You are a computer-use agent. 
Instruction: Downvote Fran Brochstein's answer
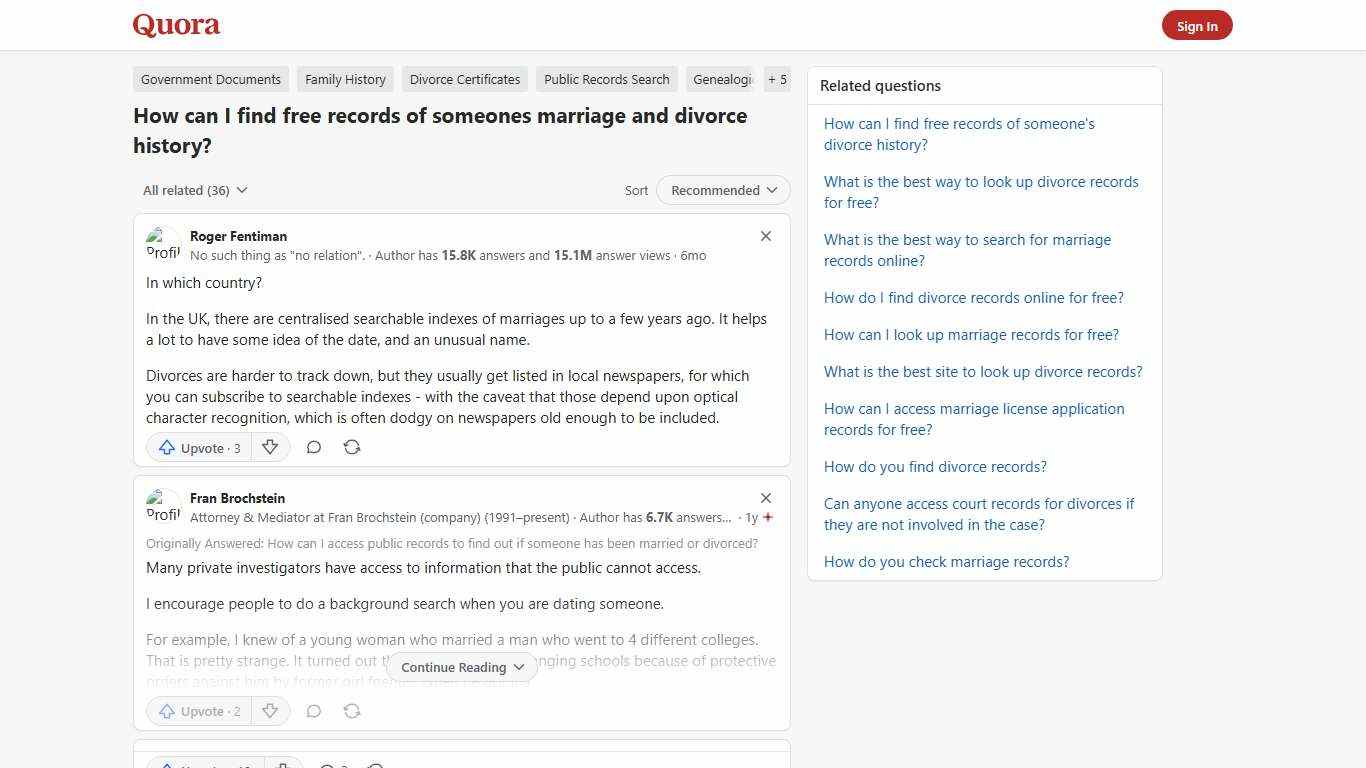tap(270, 711)
